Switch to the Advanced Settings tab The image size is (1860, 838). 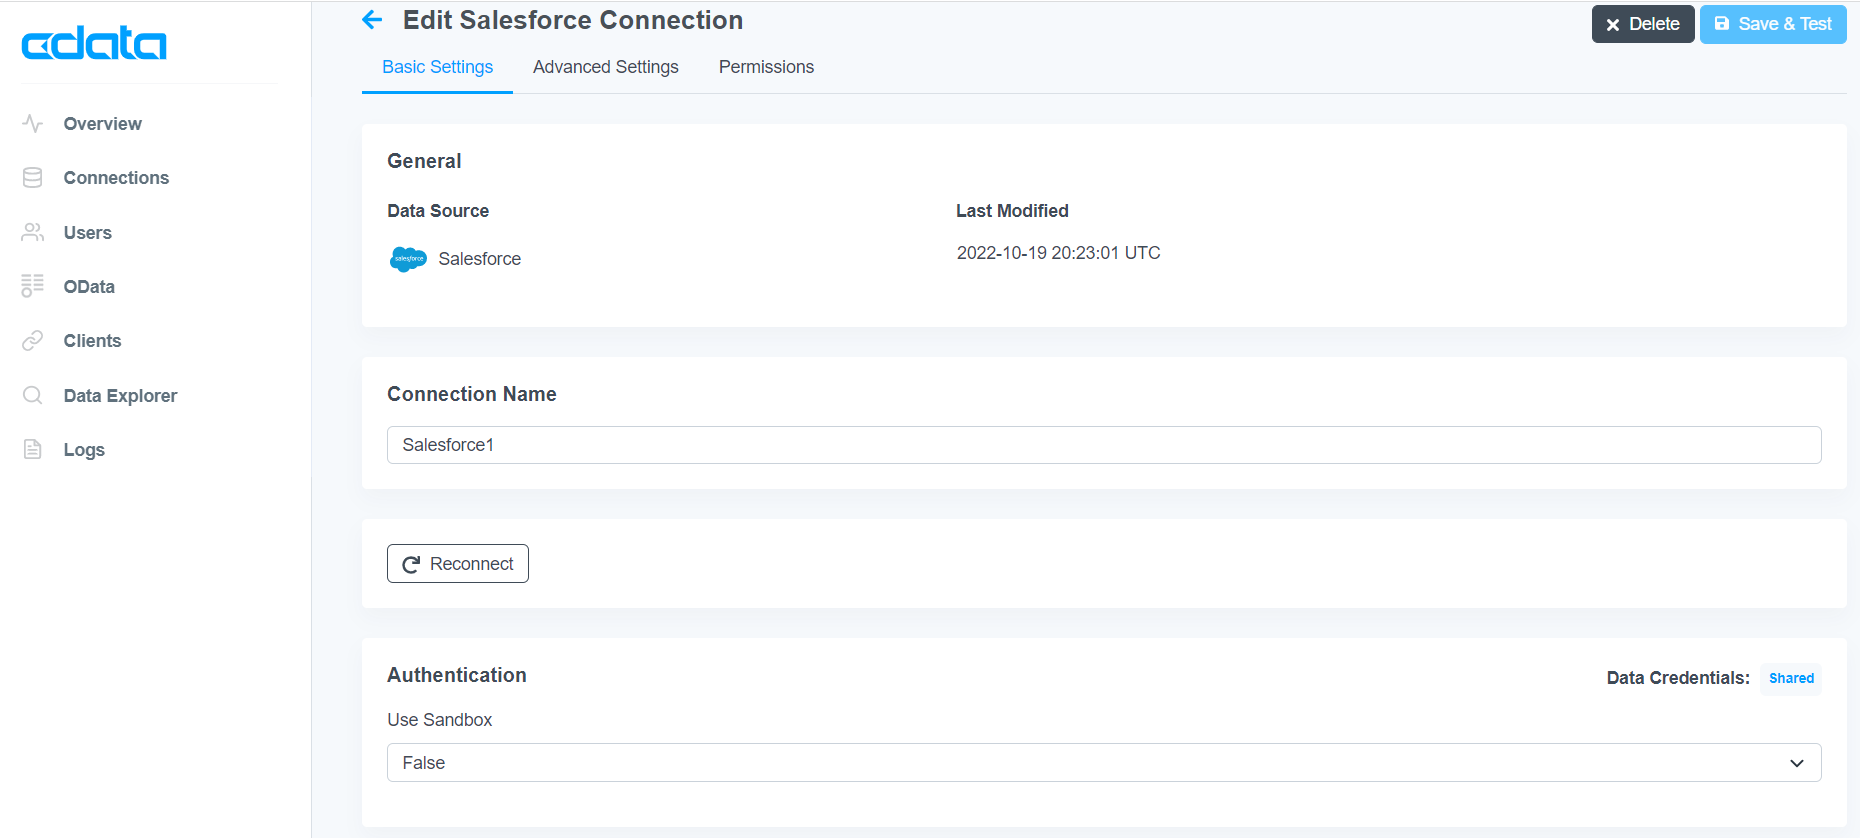point(605,67)
